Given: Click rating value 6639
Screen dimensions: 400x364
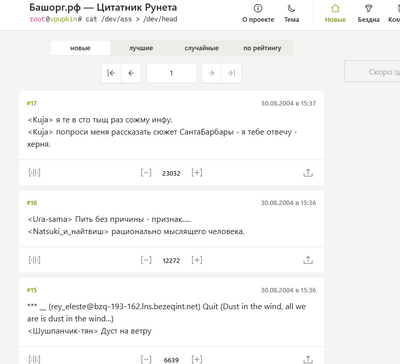Looking at the screenshot, I should tap(171, 360).
